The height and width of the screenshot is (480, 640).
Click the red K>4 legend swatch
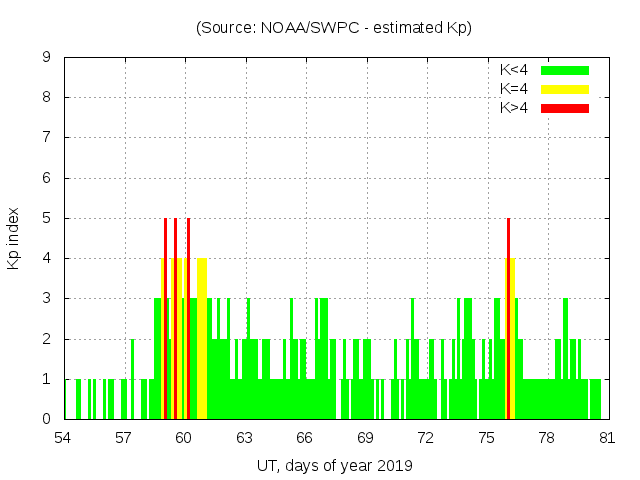point(565,107)
